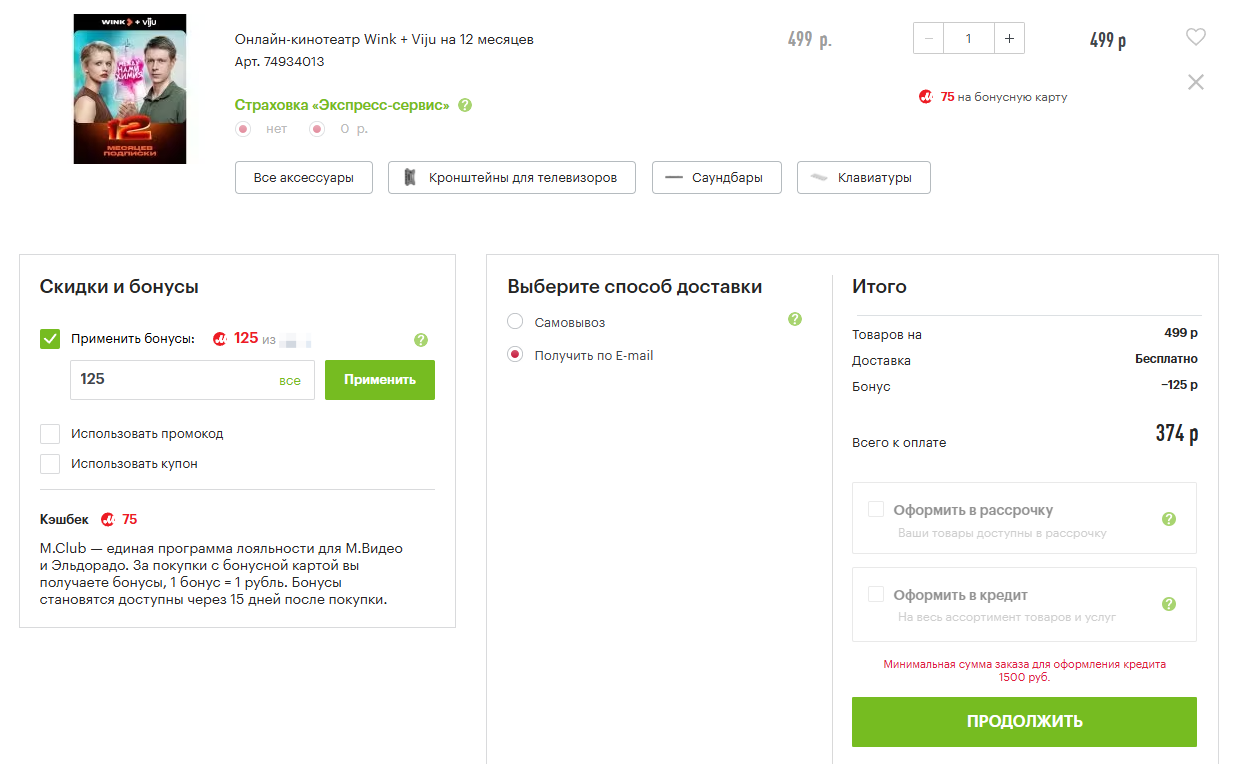This screenshot has height=764, width=1246.
Task: Show help for Оформить в рассрочку
Action: point(1169,519)
